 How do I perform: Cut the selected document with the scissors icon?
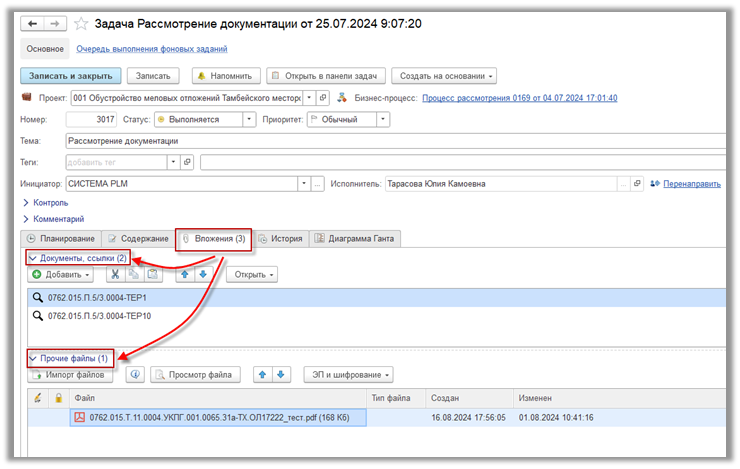[x=115, y=274]
